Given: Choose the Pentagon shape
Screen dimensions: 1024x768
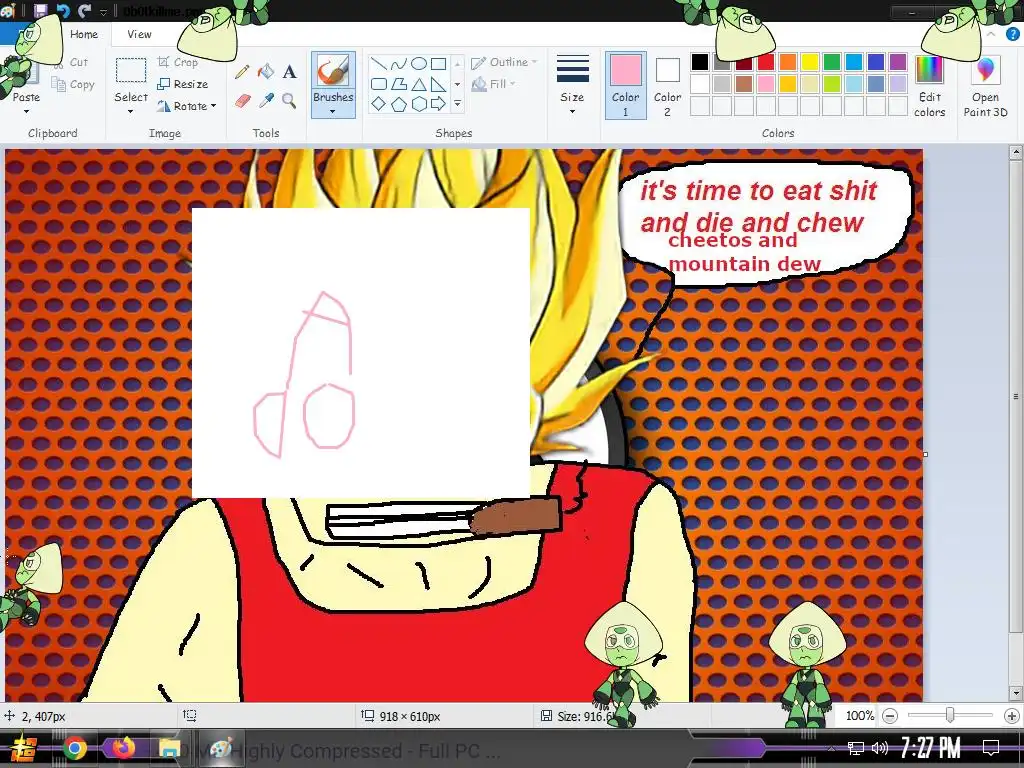Looking at the screenshot, I should pos(398,103).
